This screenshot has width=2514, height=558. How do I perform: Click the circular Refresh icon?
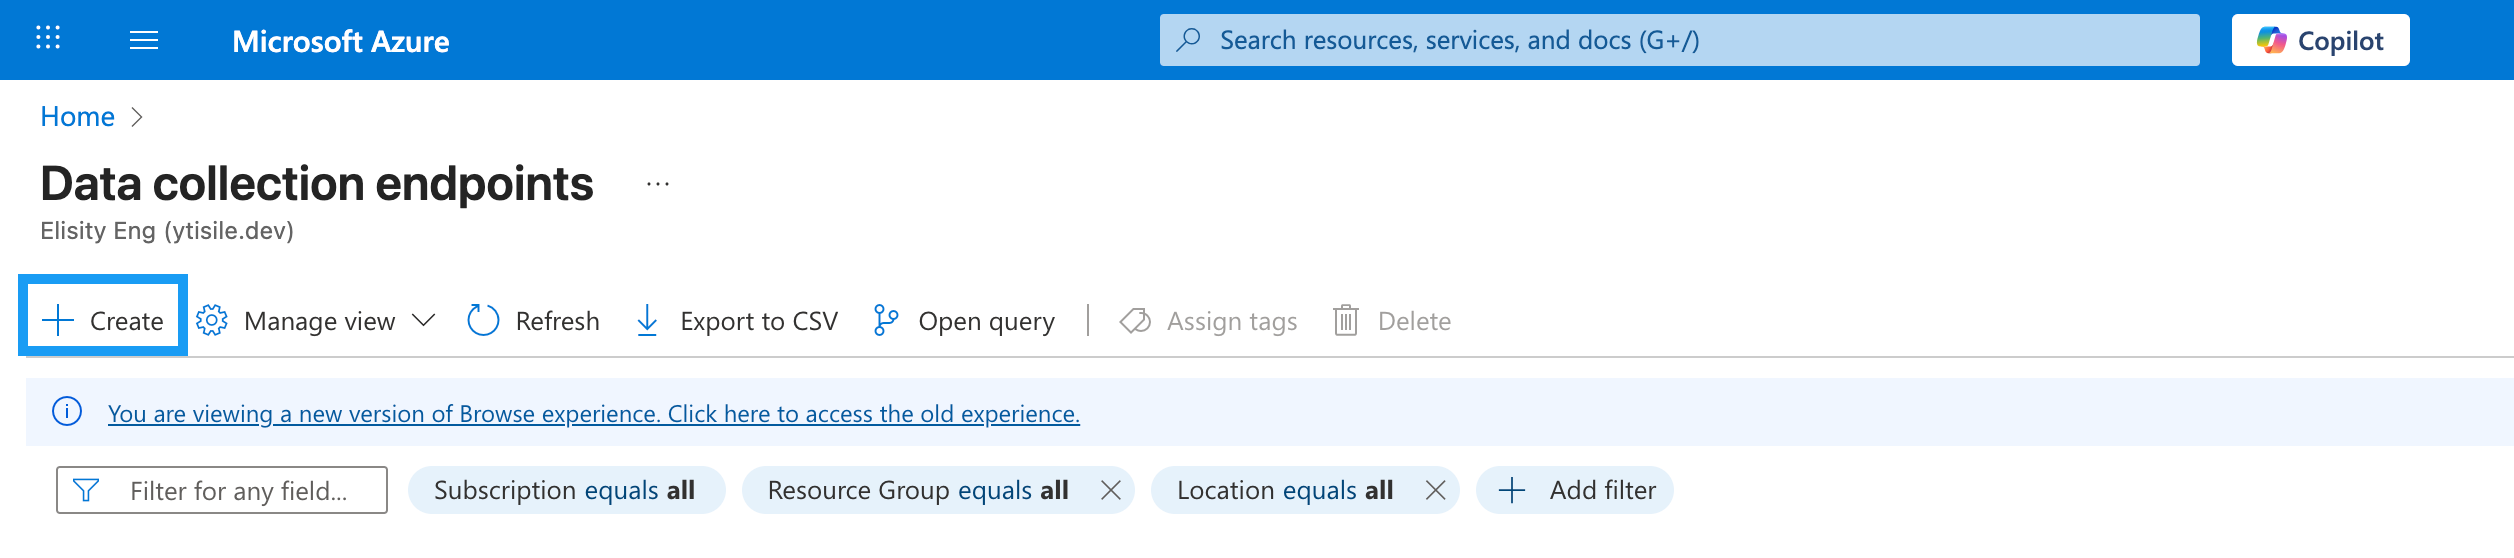pyautogui.click(x=483, y=320)
